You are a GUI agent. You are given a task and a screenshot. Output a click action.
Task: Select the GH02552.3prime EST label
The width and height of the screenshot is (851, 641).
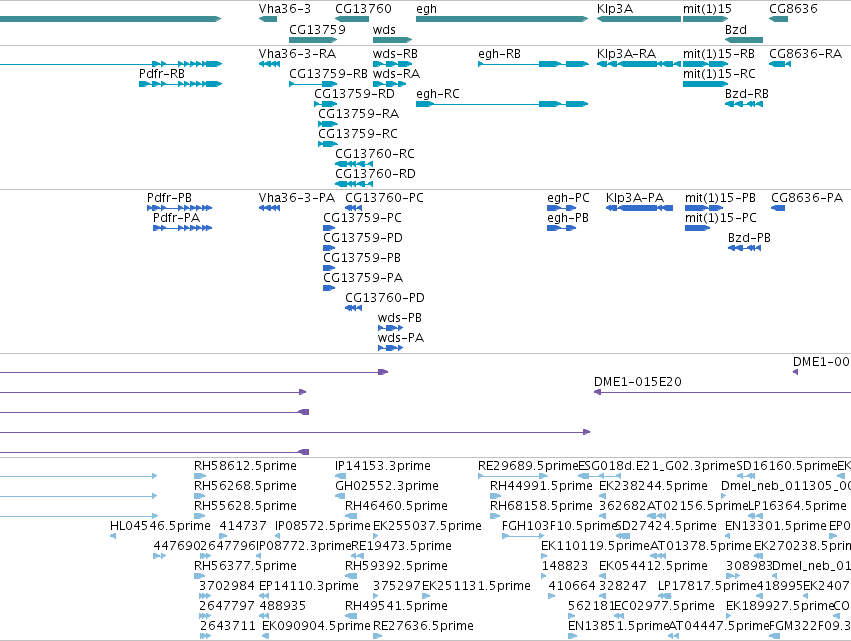[x=387, y=486]
